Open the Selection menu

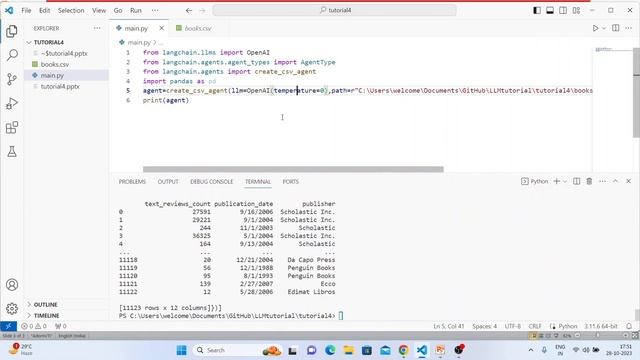tap(71, 11)
